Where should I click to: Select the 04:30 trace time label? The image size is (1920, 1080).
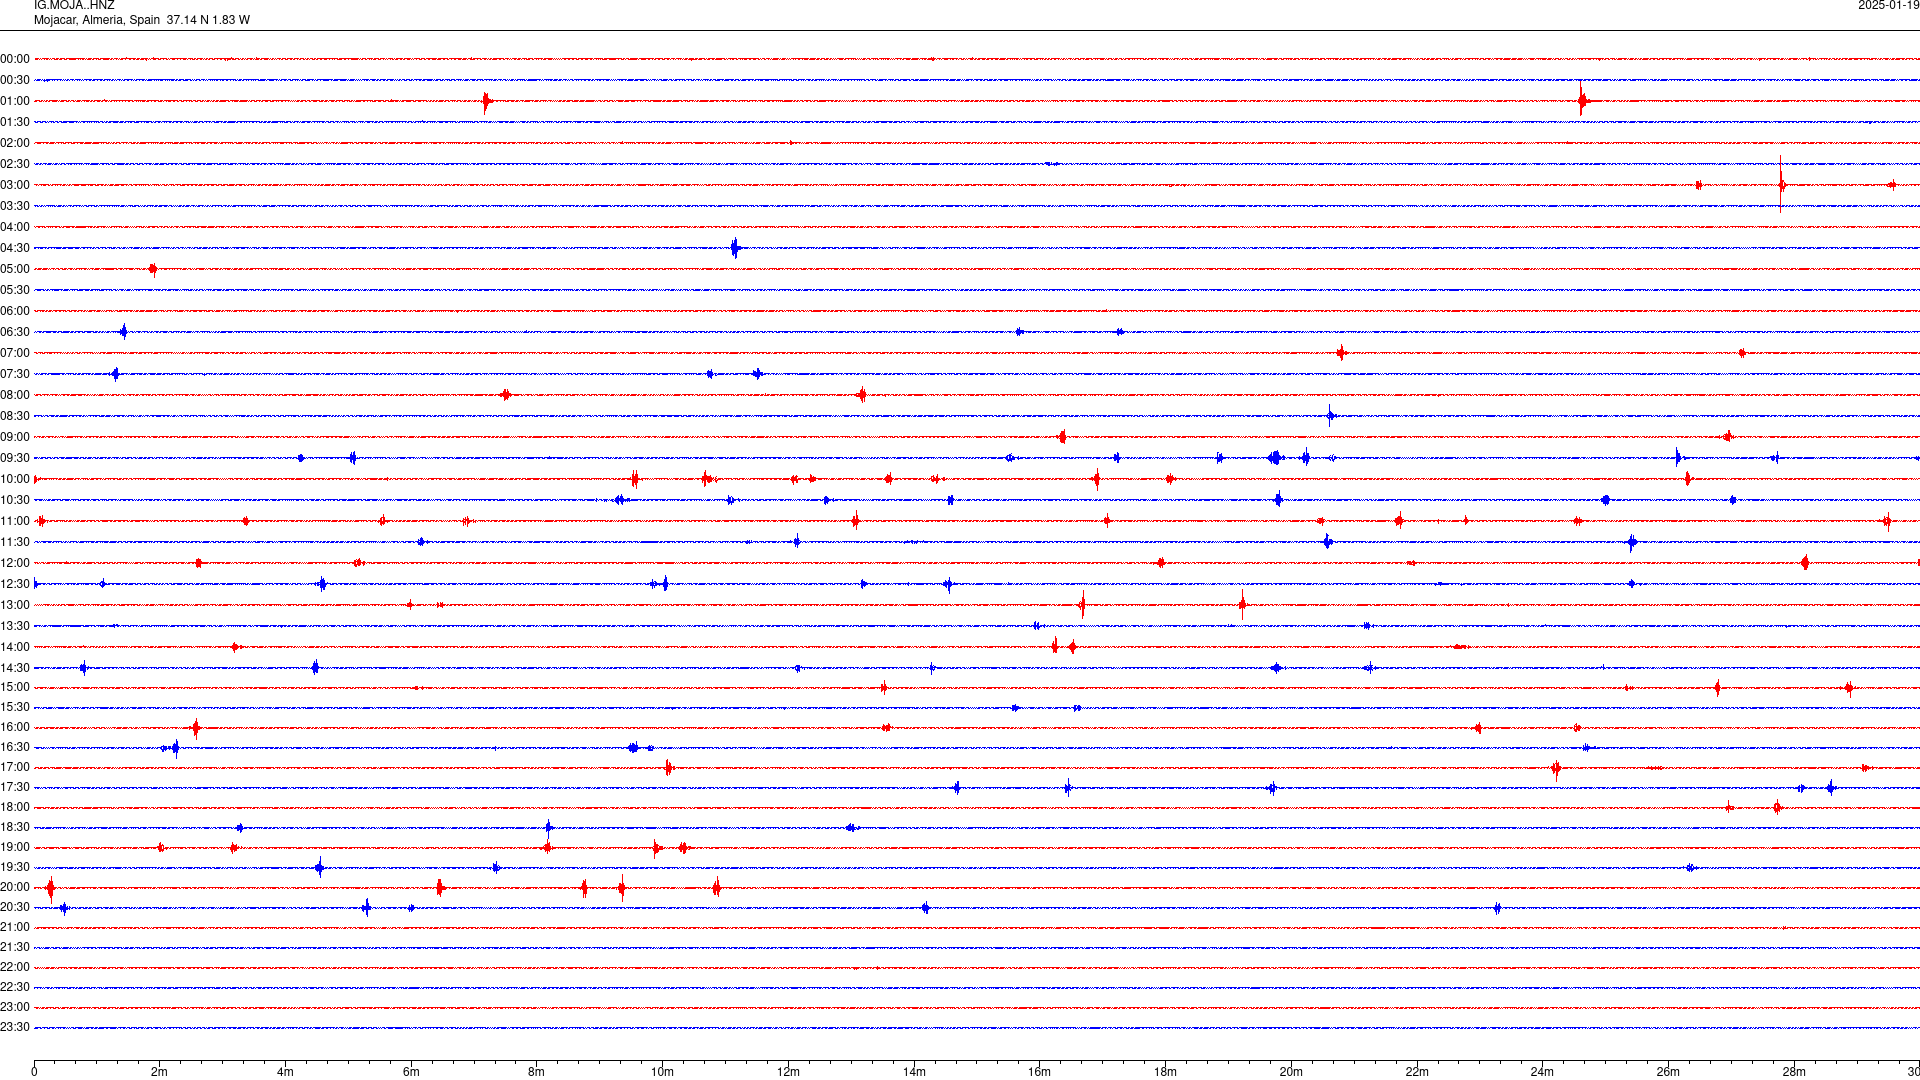click(x=15, y=248)
